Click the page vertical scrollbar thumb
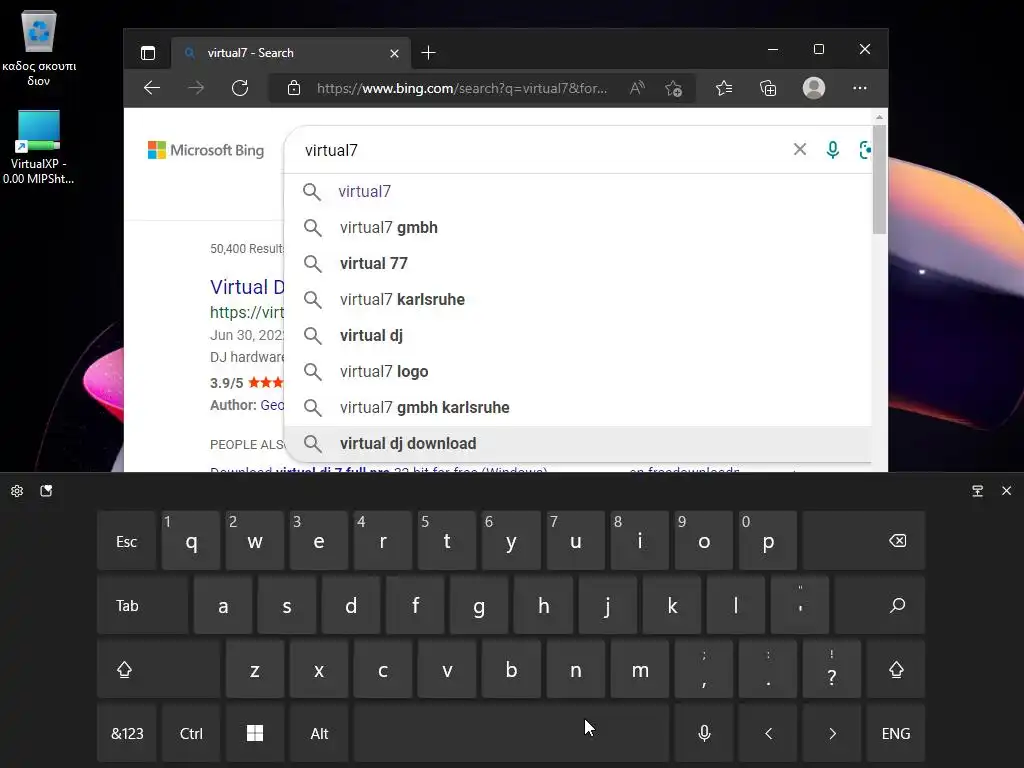This screenshot has width=1024, height=768. (x=879, y=180)
